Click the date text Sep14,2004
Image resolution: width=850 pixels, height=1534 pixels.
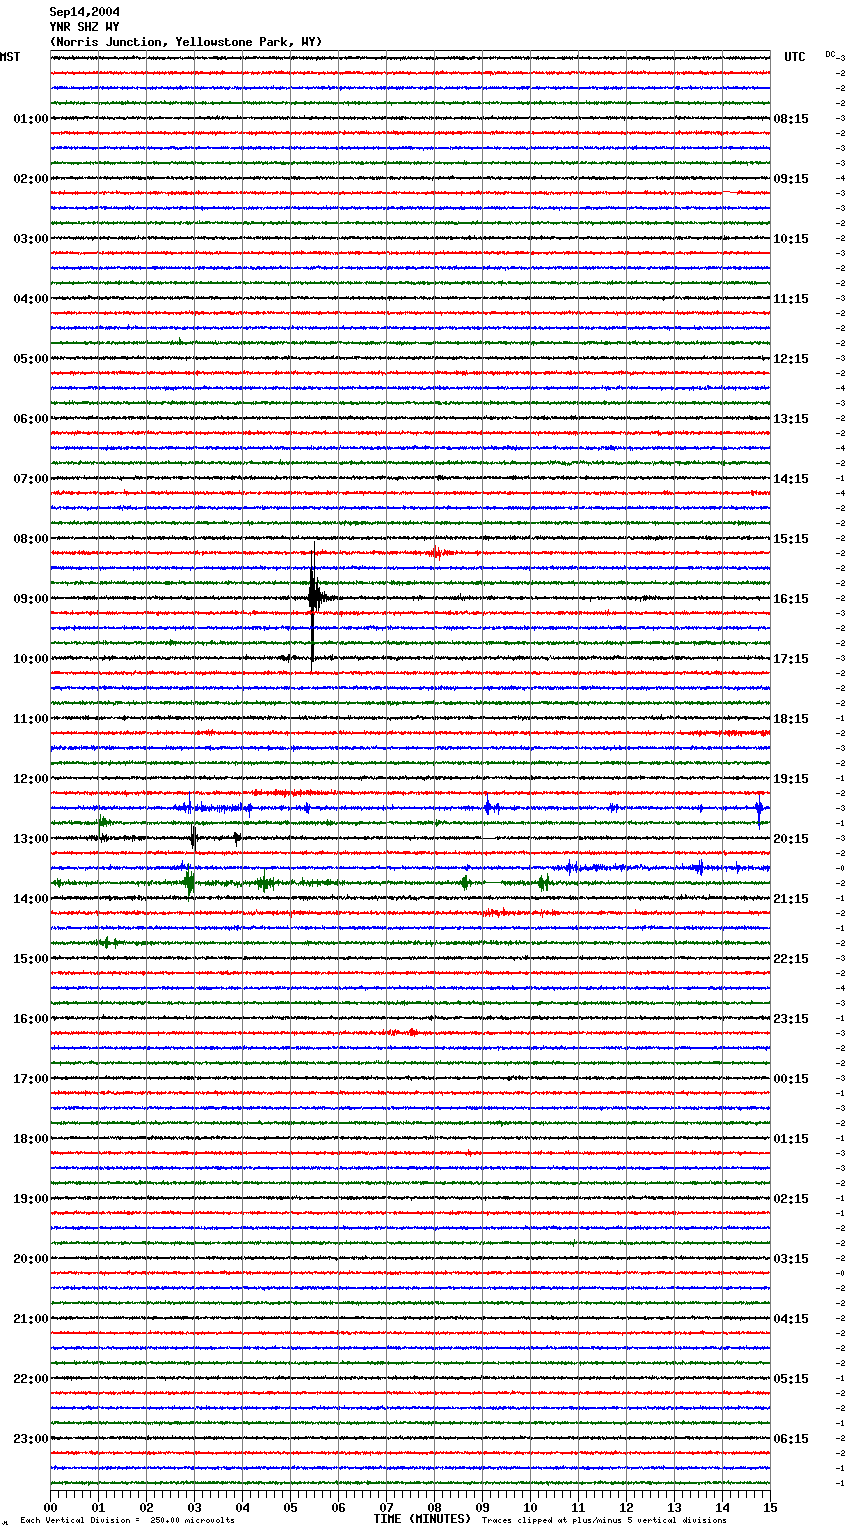coord(84,12)
